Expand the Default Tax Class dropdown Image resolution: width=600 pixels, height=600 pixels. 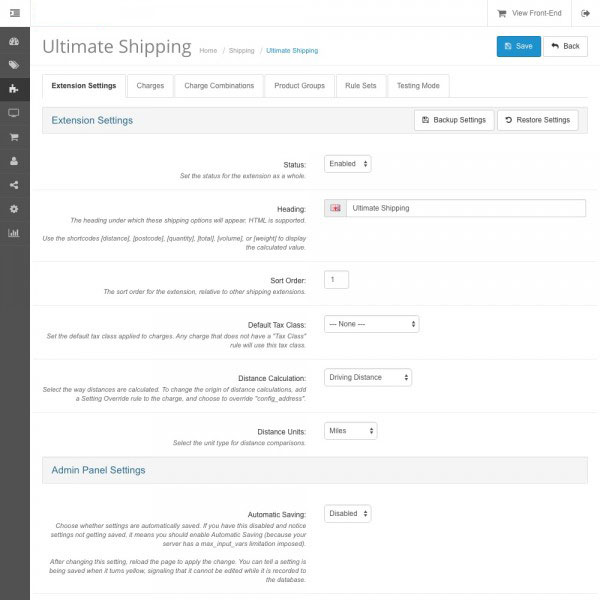tap(371, 324)
